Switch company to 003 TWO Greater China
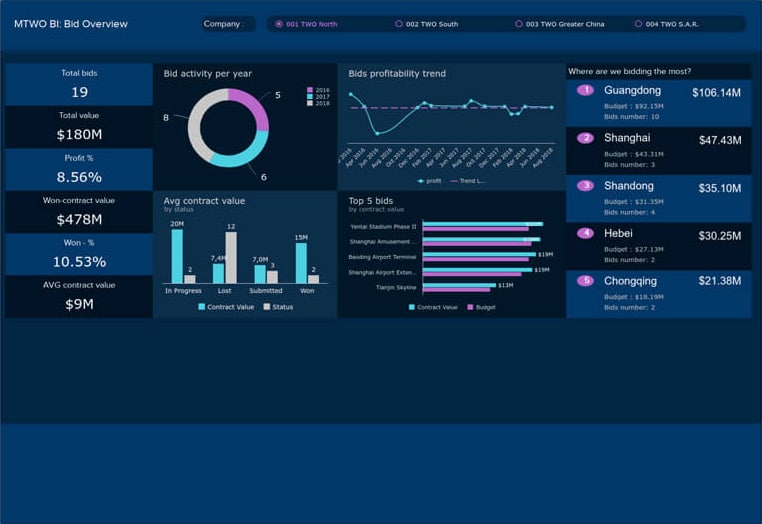This screenshot has height=524, width=762. pos(519,24)
